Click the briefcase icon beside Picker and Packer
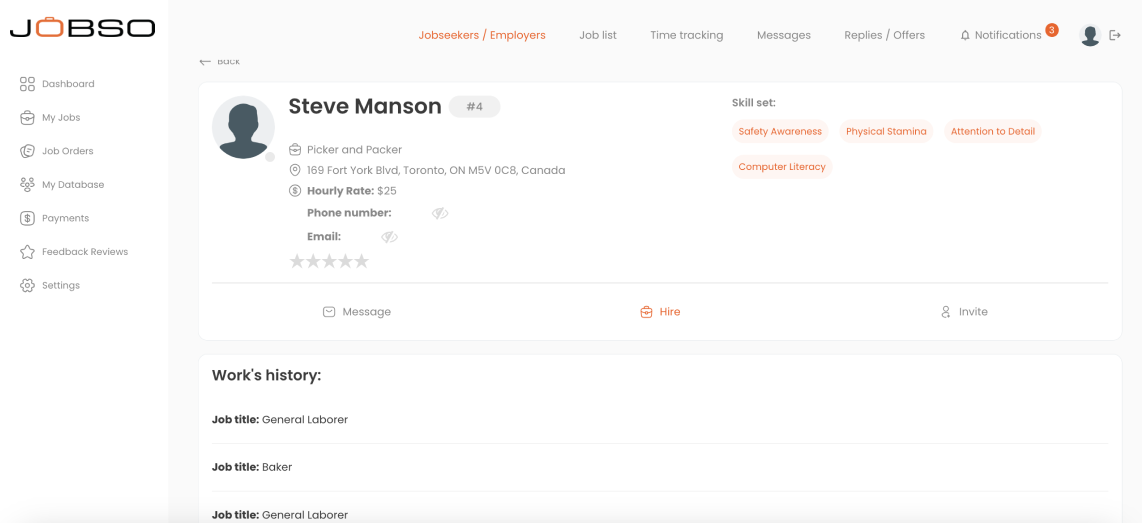The width and height of the screenshot is (1142, 523). tap(295, 149)
